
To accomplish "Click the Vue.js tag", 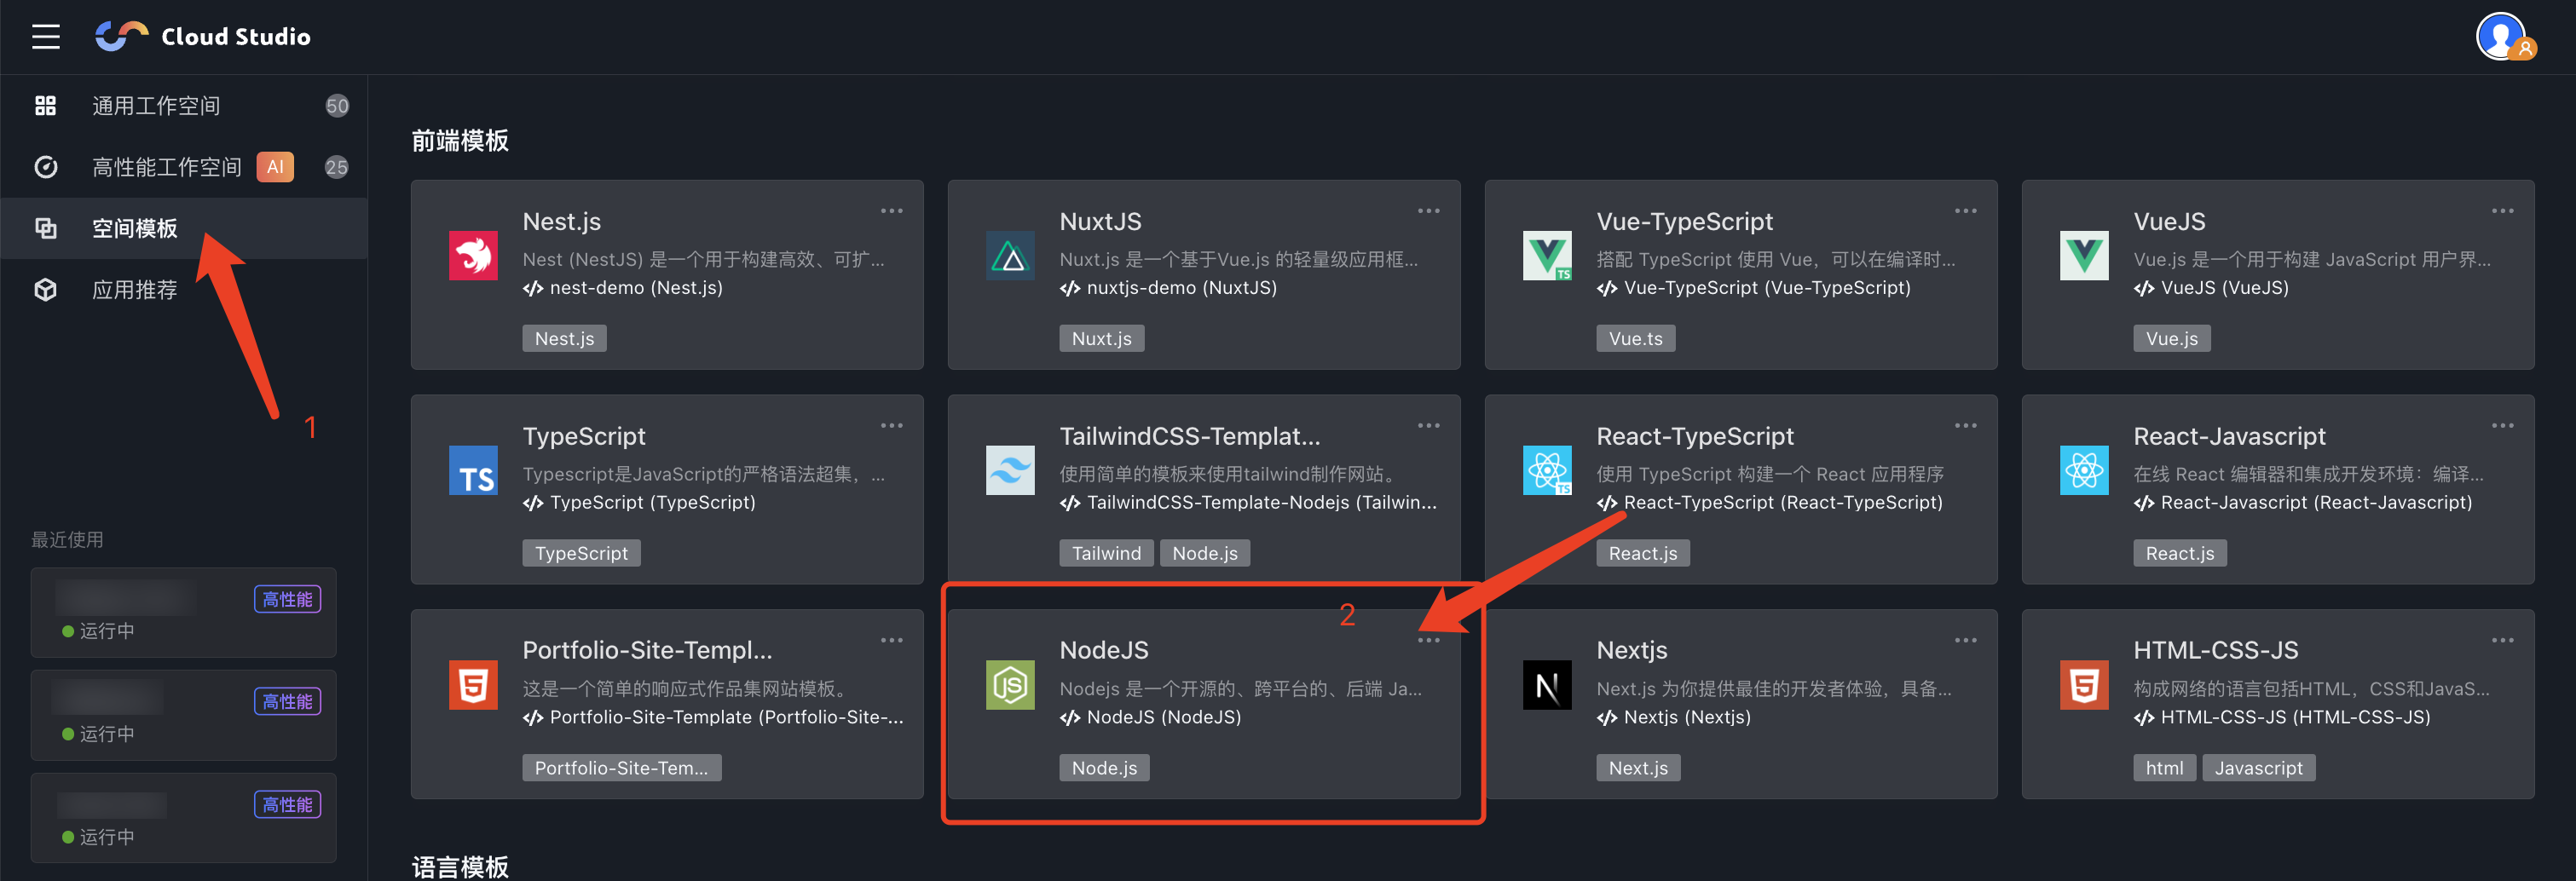I will pyautogui.click(x=2172, y=338).
